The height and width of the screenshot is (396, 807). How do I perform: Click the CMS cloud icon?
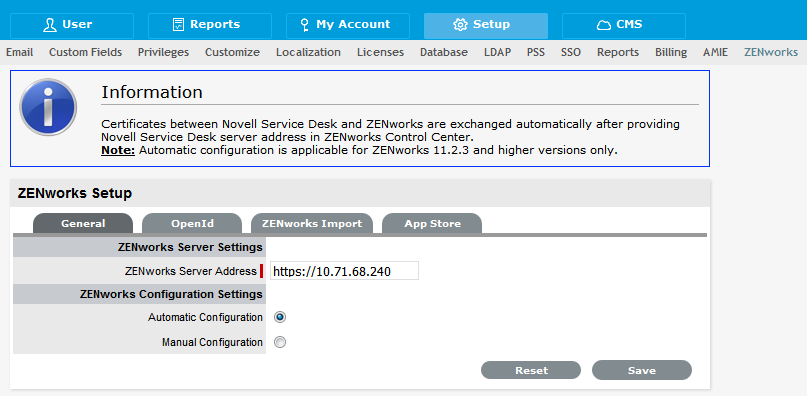(603, 25)
